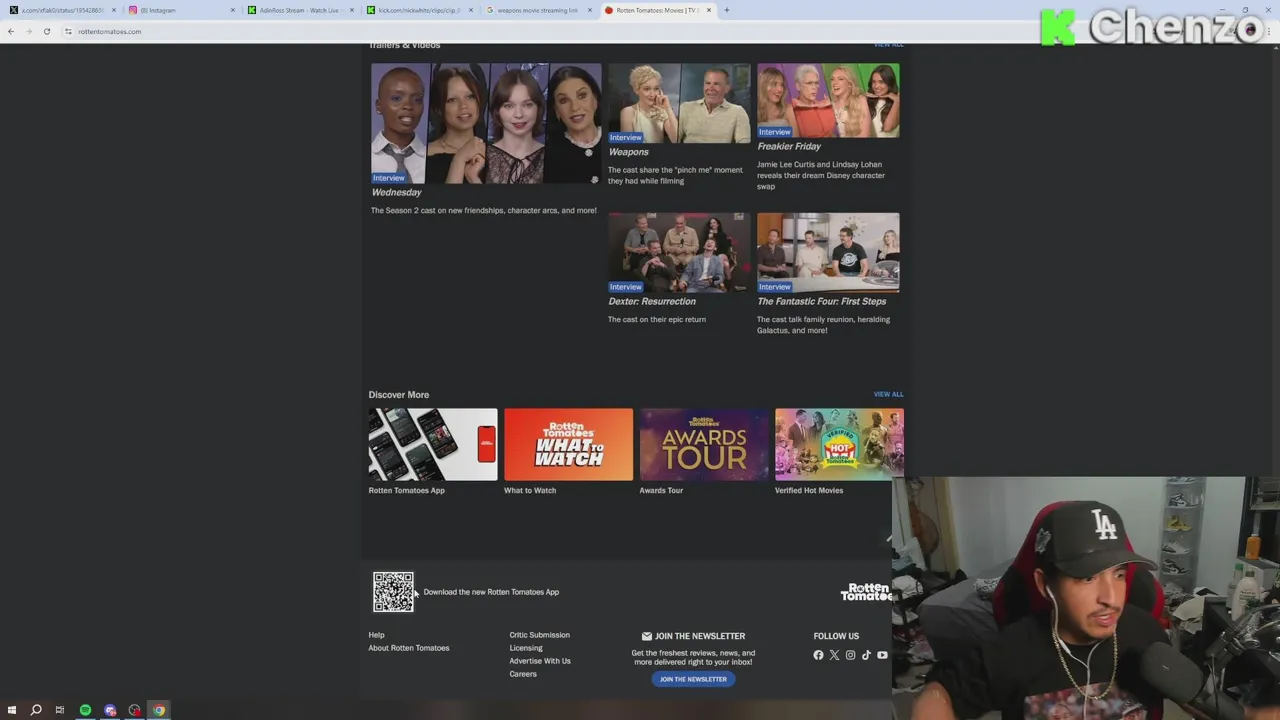
Task: Click the Wednesday title link
Action: pyautogui.click(x=397, y=192)
